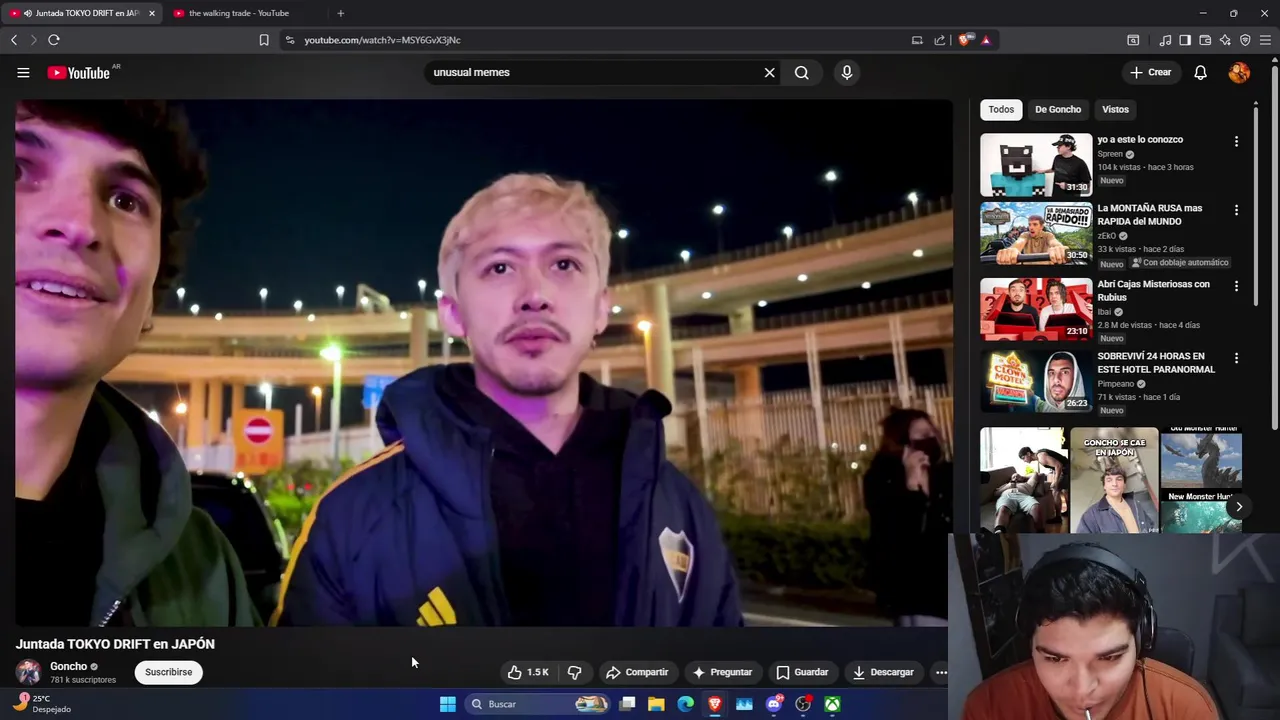Open the HOTEL PARANORMAL video thumbnail
This screenshot has height=720, width=1280.
click(x=1036, y=382)
